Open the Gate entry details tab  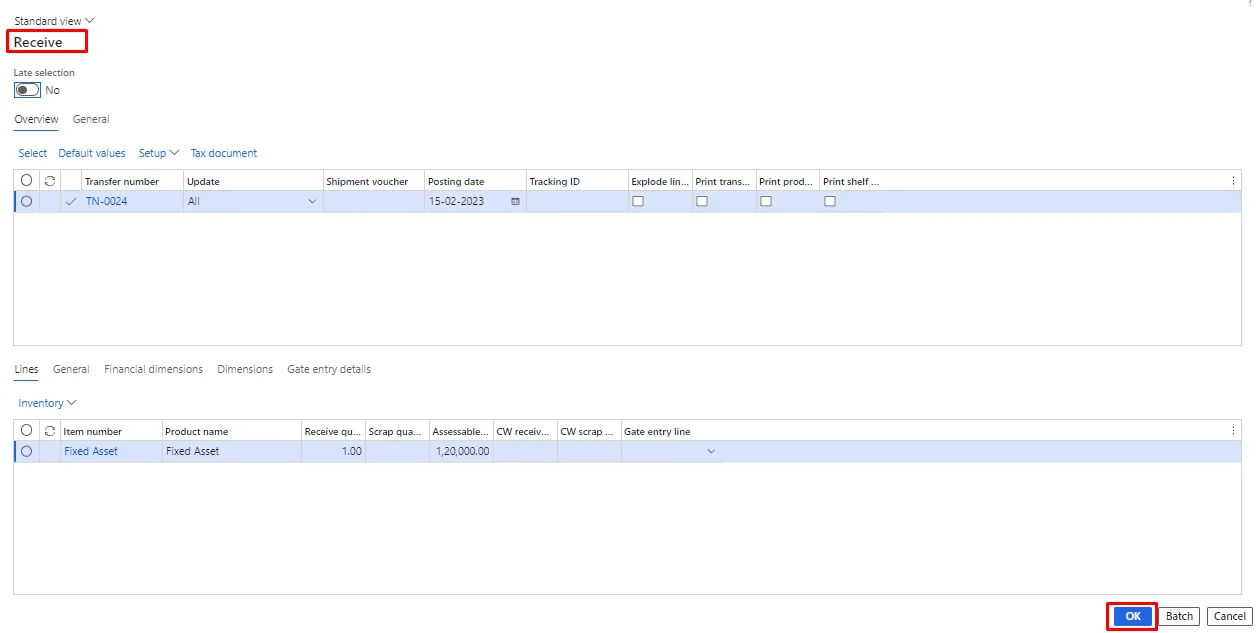click(x=329, y=369)
